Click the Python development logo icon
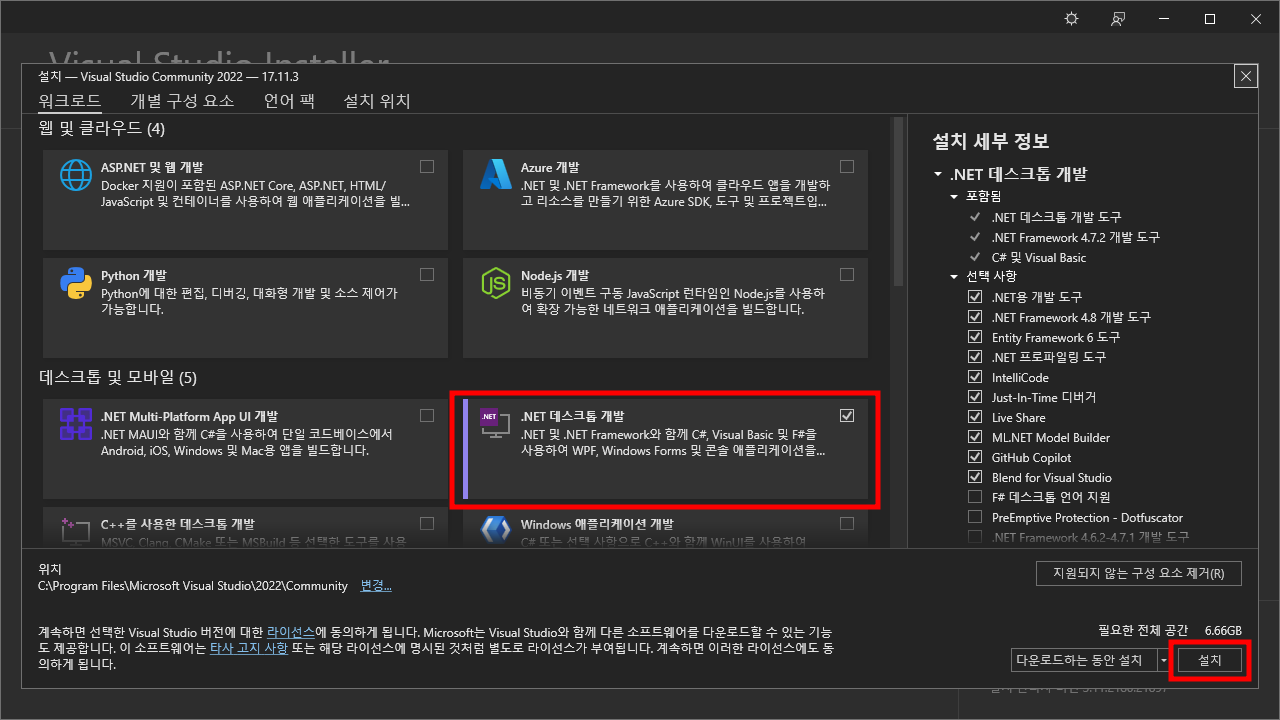 (76, 283)
